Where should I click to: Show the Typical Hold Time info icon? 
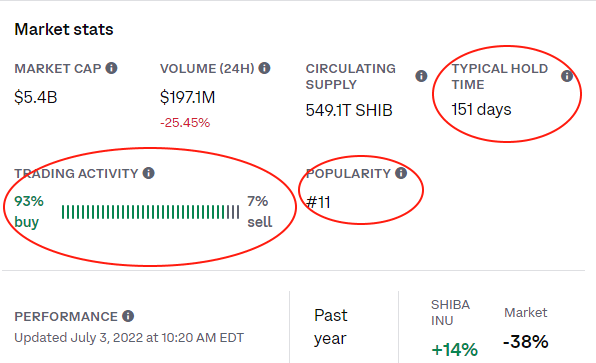coord(567,76)
